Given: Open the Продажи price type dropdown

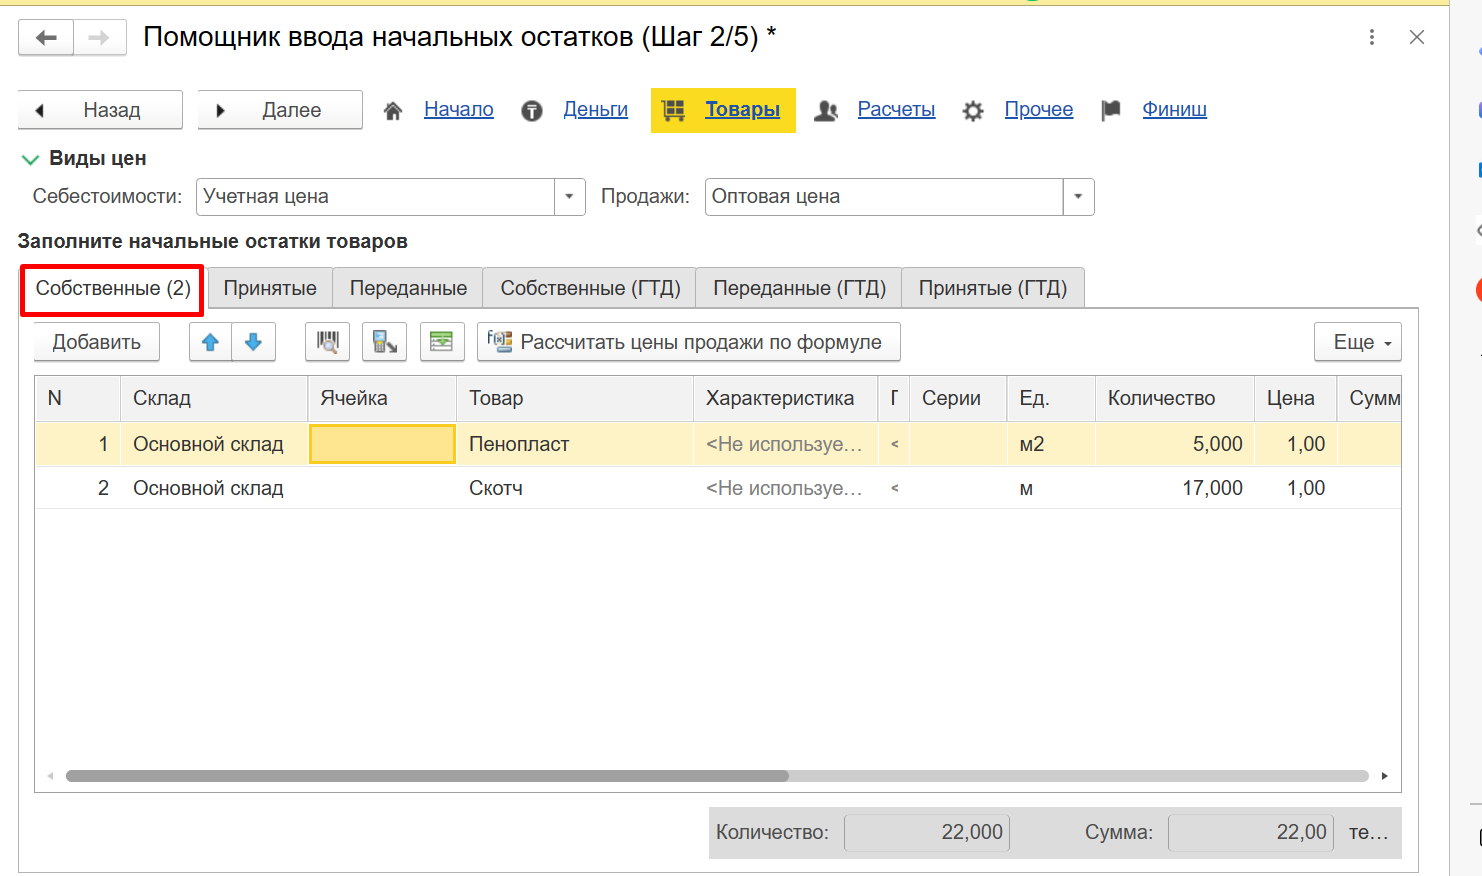Looking at the screenshot, I should pos(1078,197).
